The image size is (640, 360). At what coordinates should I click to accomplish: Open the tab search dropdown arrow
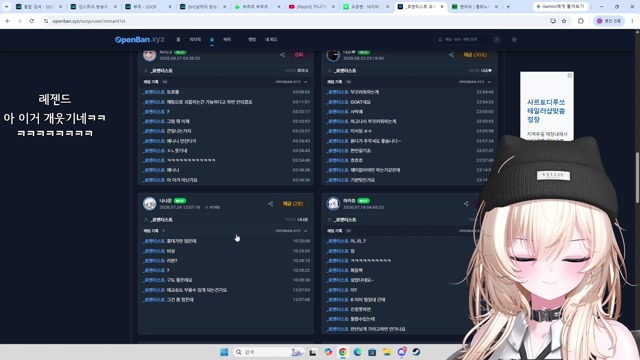6,7
